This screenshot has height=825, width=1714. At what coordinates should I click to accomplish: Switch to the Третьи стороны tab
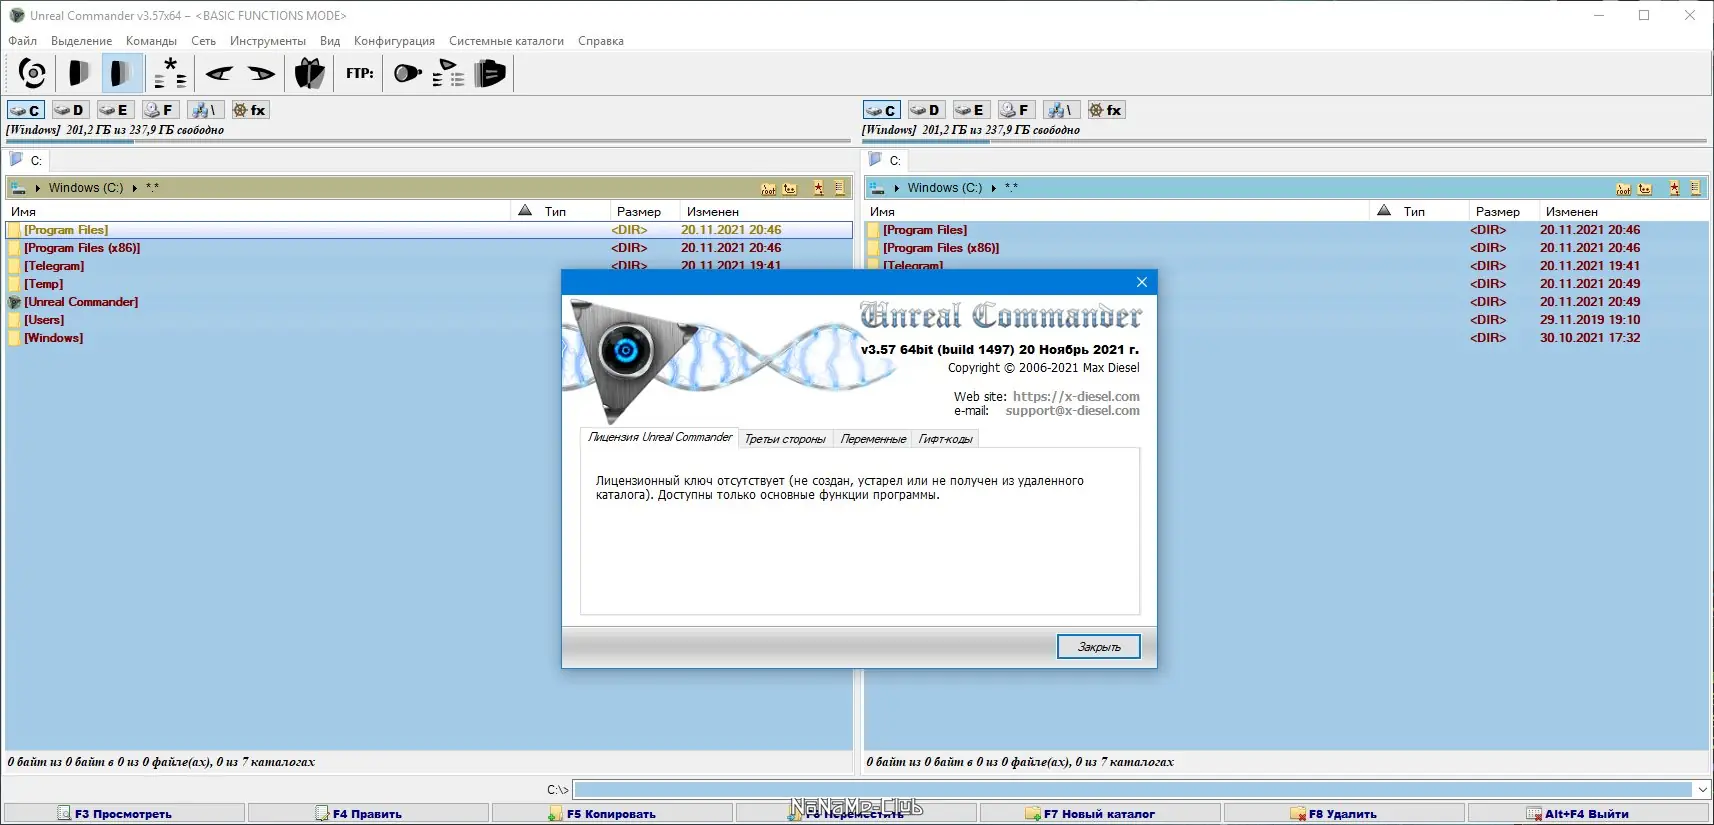click(x=785, y=439)
